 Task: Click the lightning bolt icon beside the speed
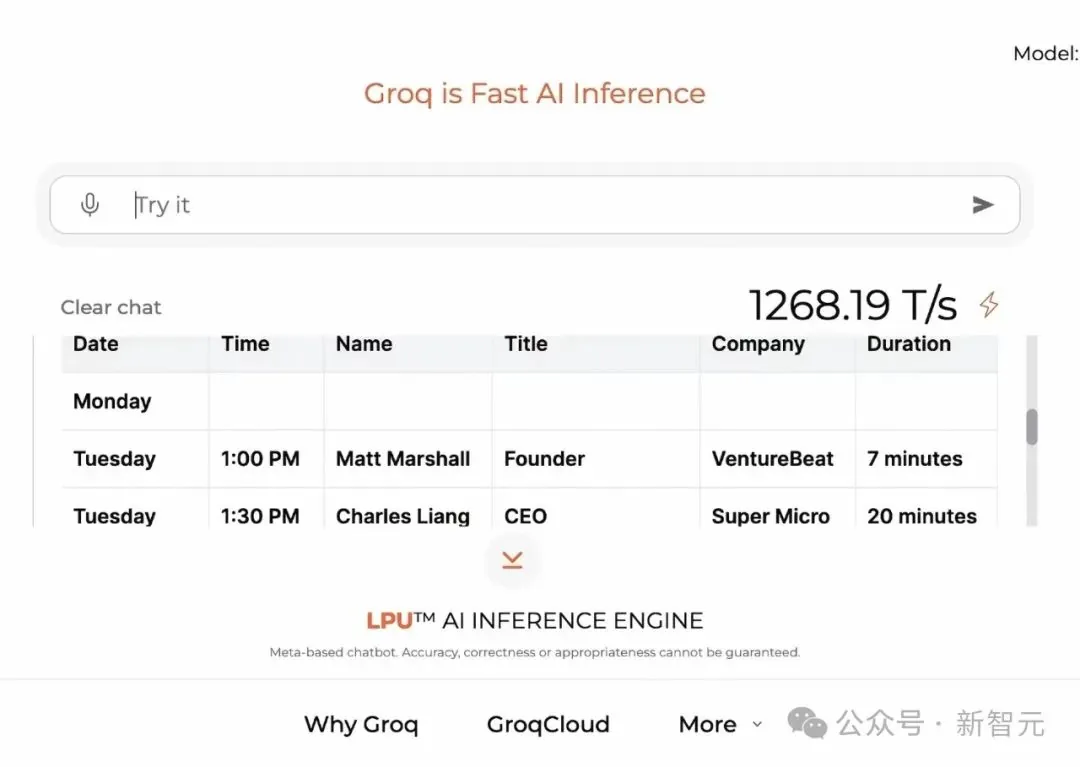click(988, 305)
